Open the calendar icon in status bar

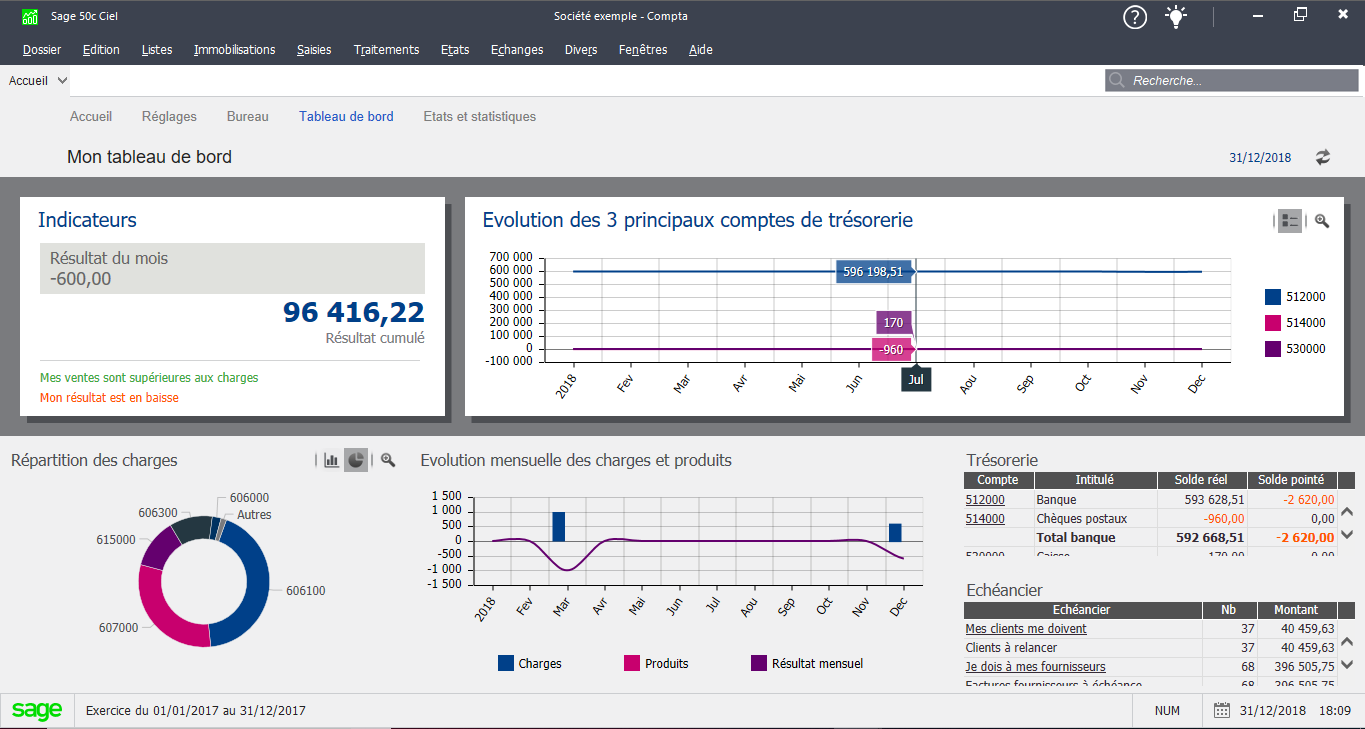tap(1221, 711)
